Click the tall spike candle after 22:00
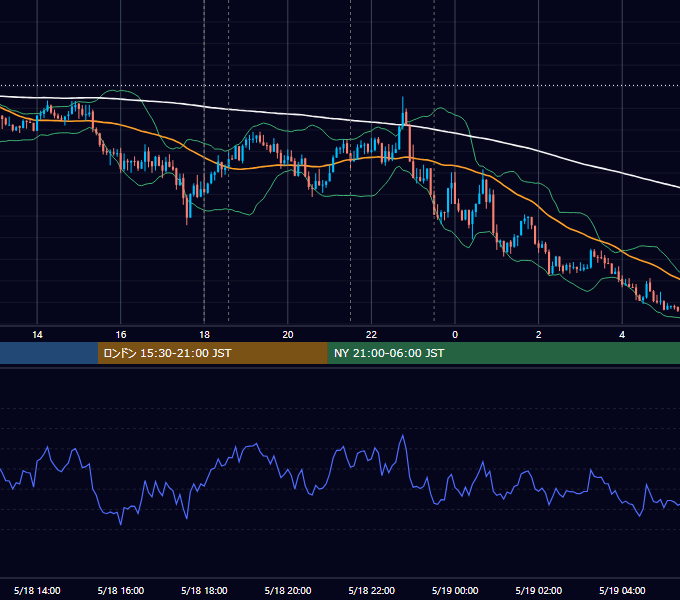The image size is (680, 600). 403,114
